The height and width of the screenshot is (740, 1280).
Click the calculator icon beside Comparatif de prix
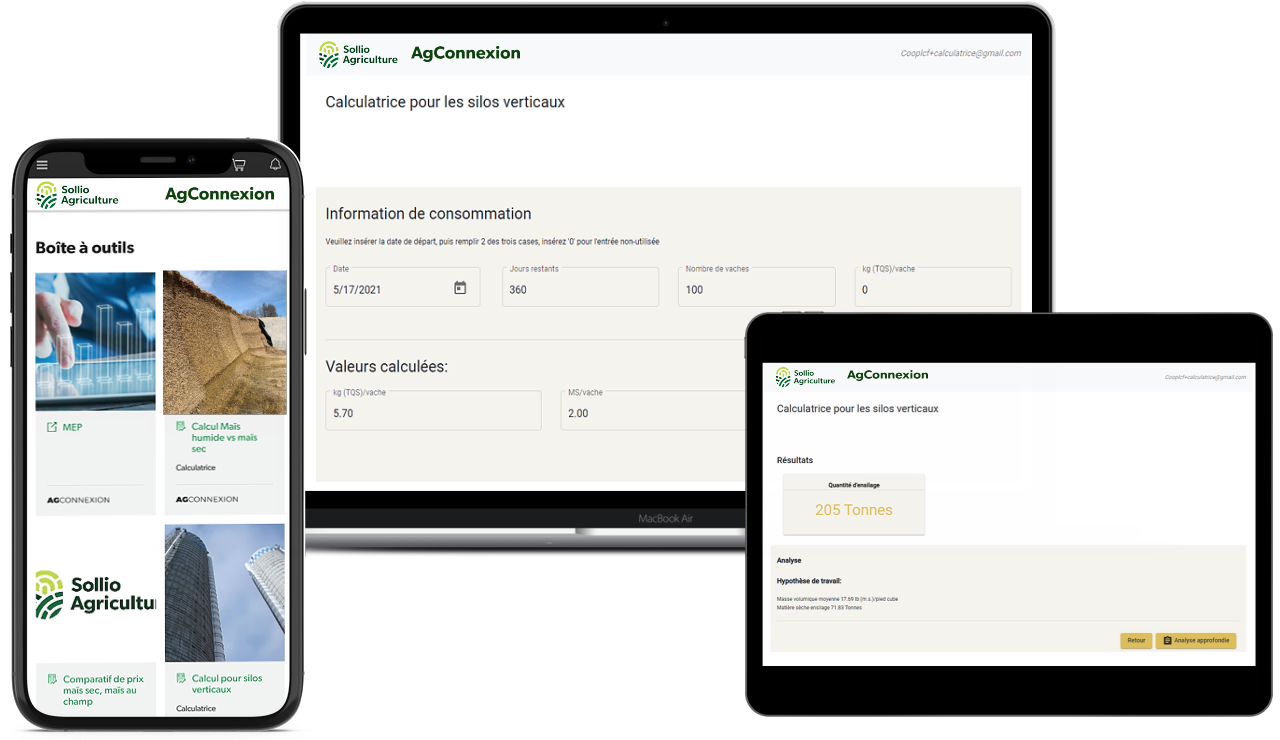pyautogui.click(x=53, y=679)
